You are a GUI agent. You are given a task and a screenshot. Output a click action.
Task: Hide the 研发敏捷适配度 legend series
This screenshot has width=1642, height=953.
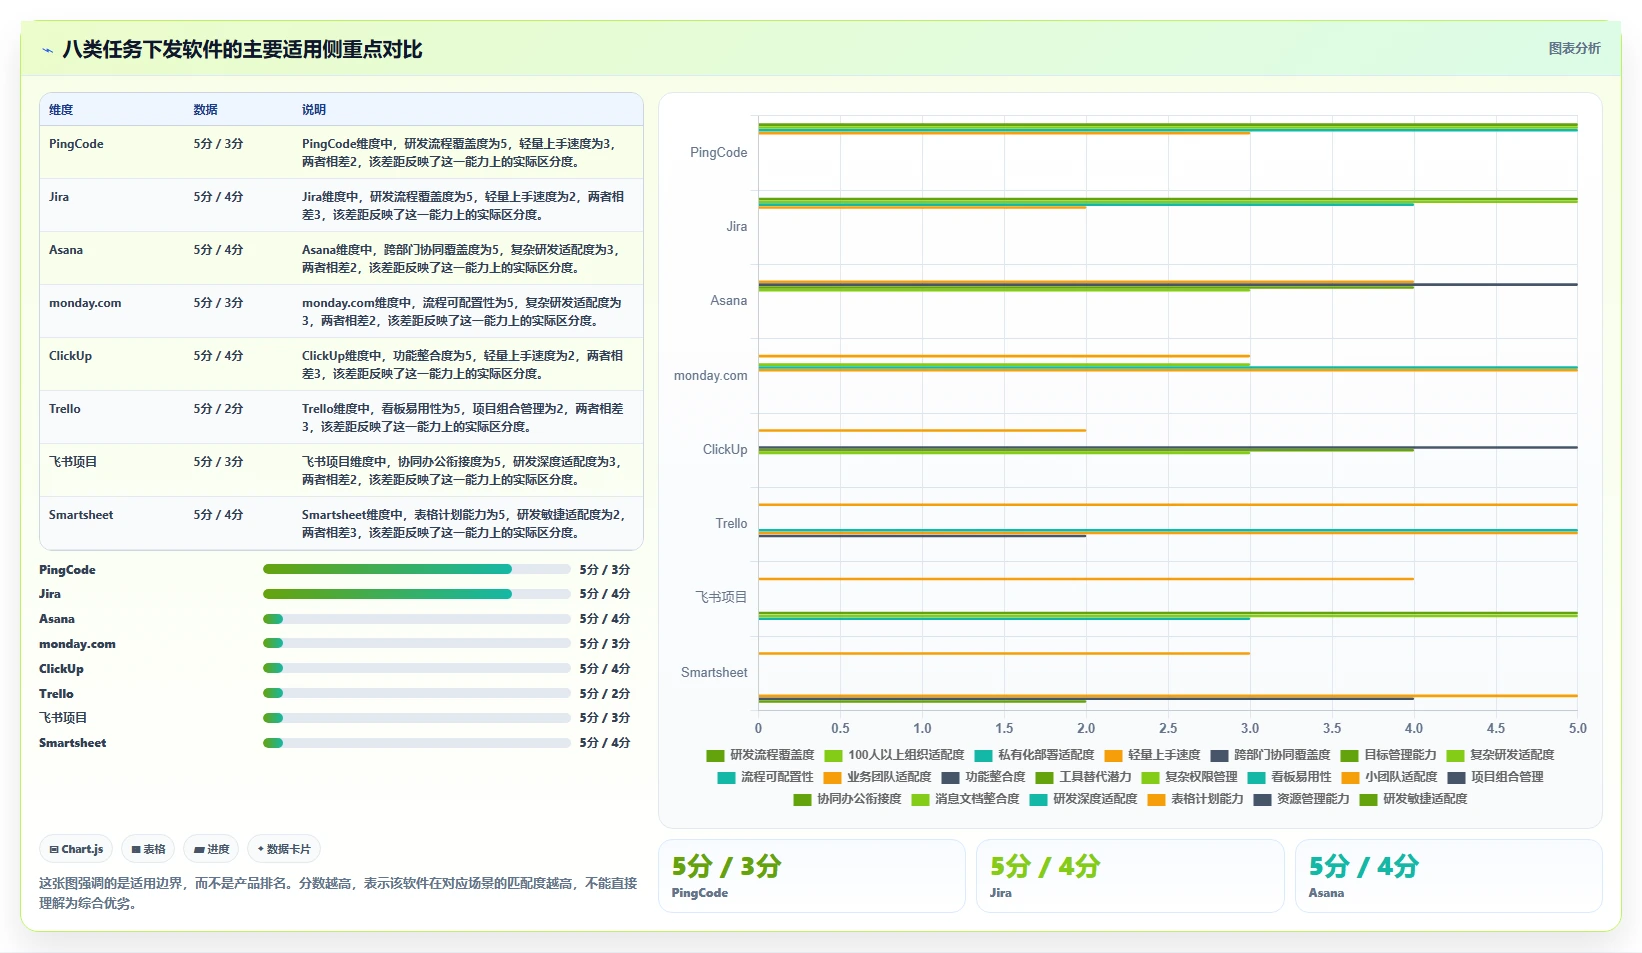pos(1413,799)
